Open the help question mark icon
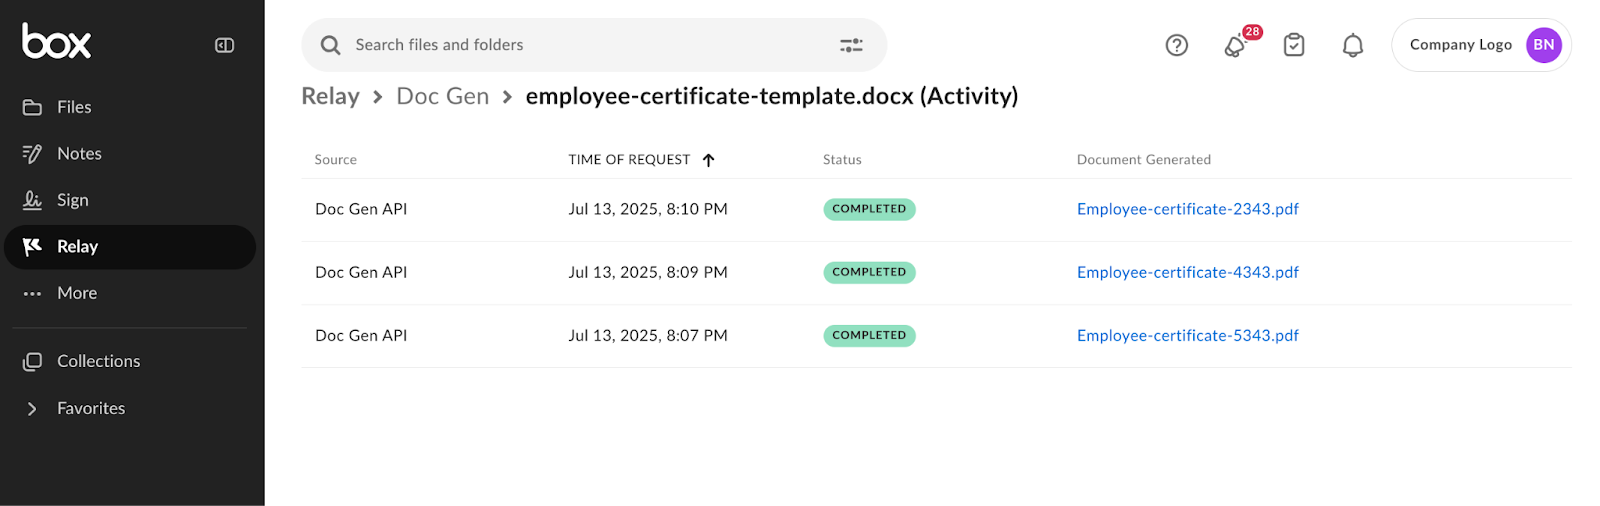The width and height of the screenshot is (1600, 506). [x=1177, y=45]
